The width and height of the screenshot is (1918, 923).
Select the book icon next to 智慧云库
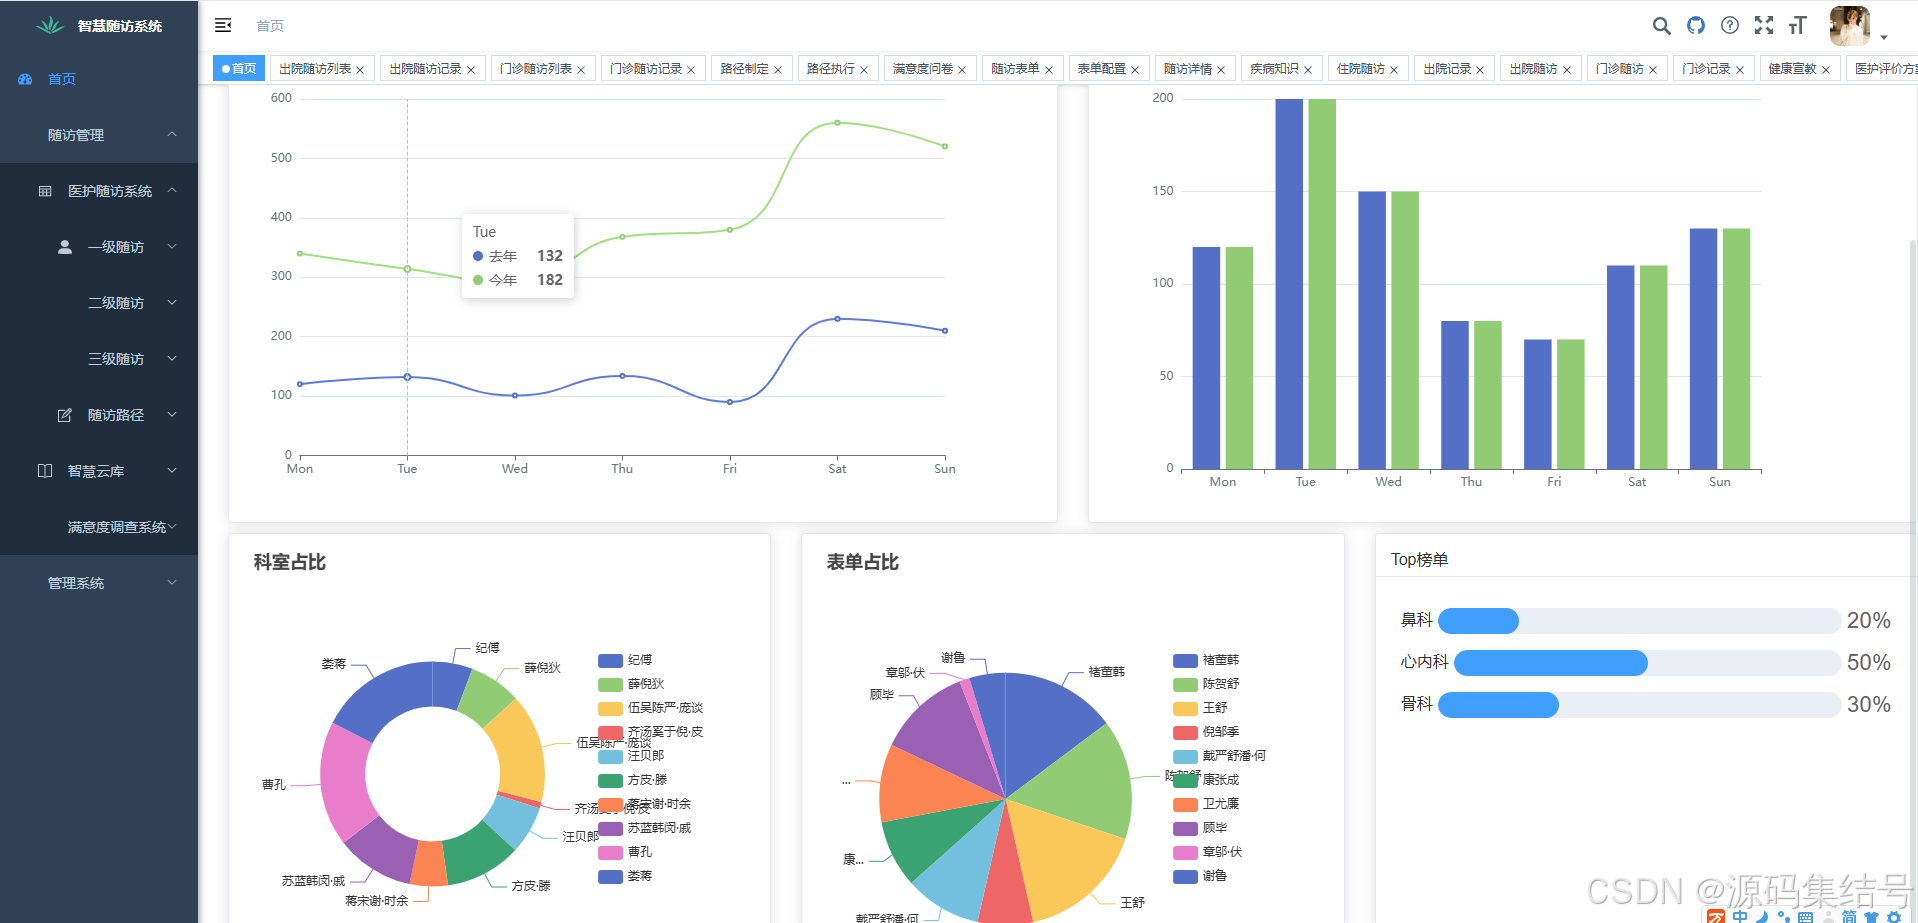45,470
